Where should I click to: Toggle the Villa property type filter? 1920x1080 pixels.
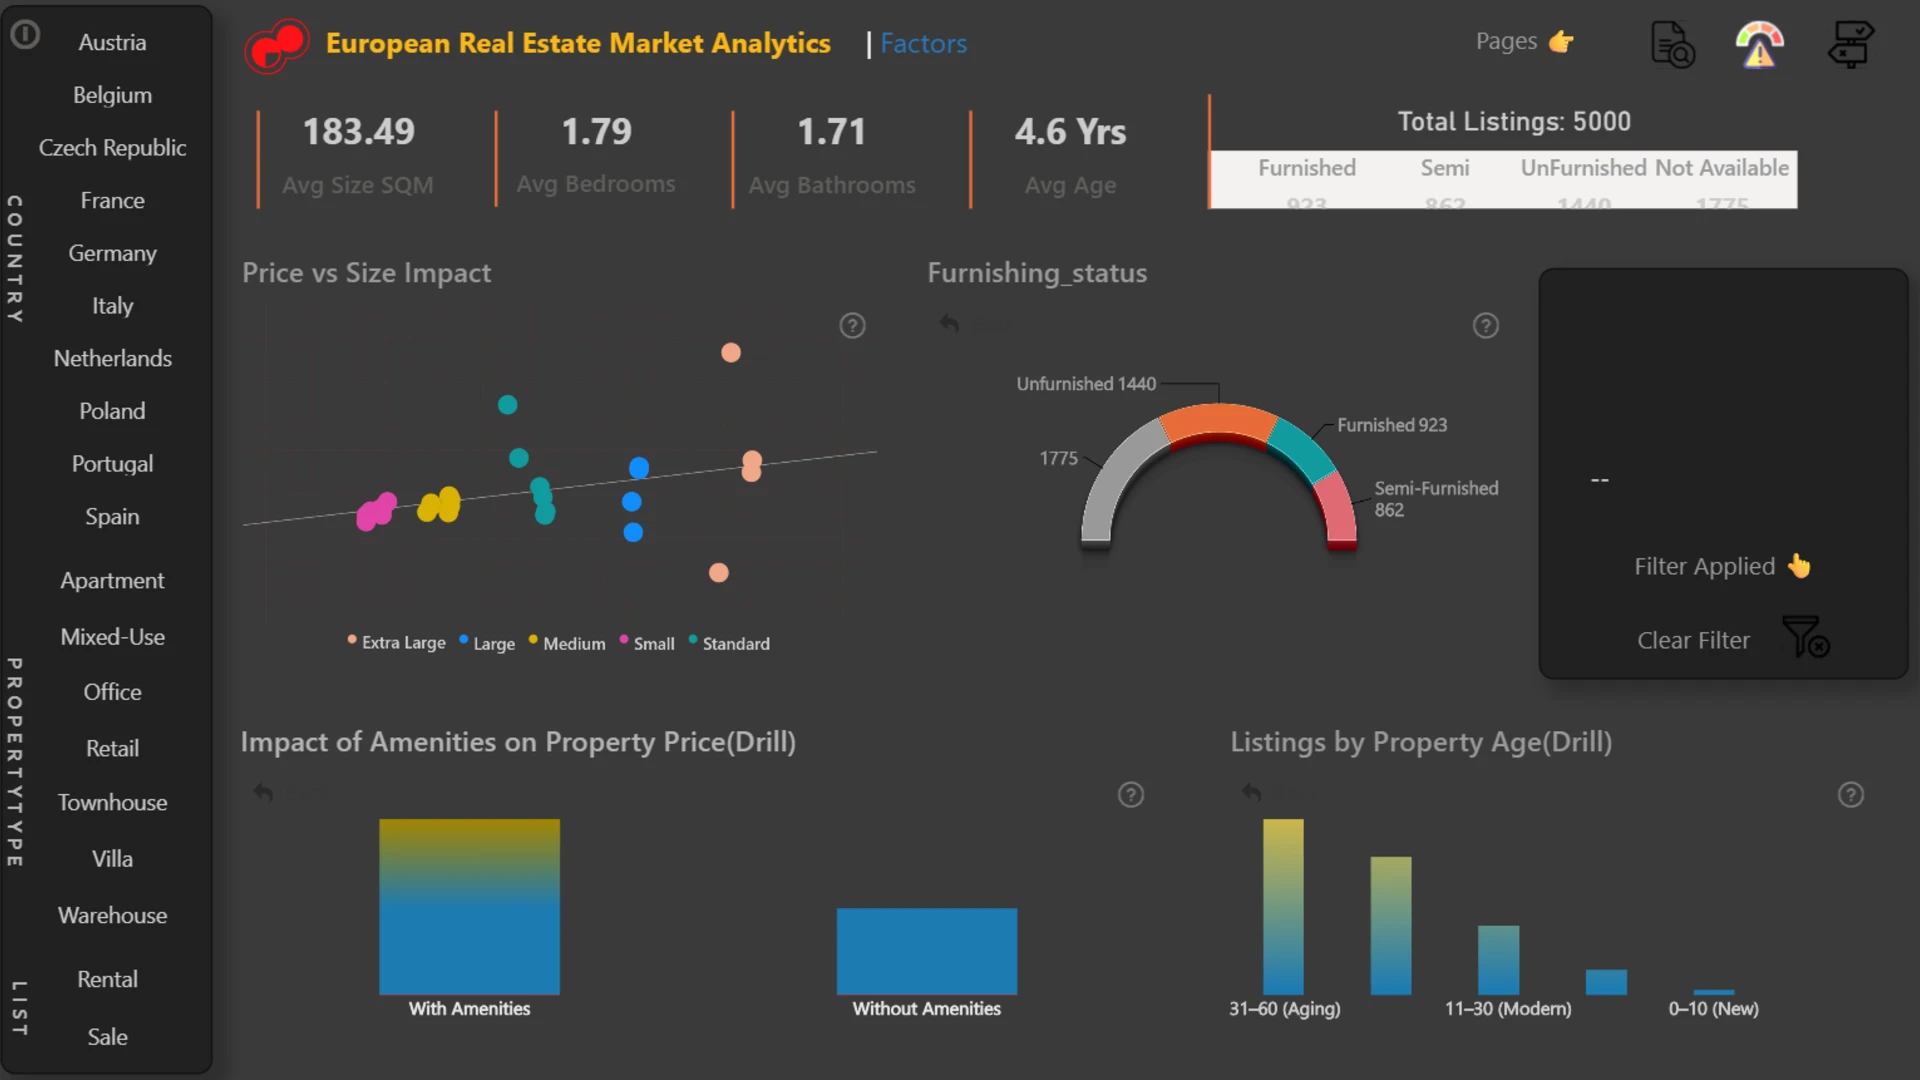pyautogui.click(x=112, y=859)
